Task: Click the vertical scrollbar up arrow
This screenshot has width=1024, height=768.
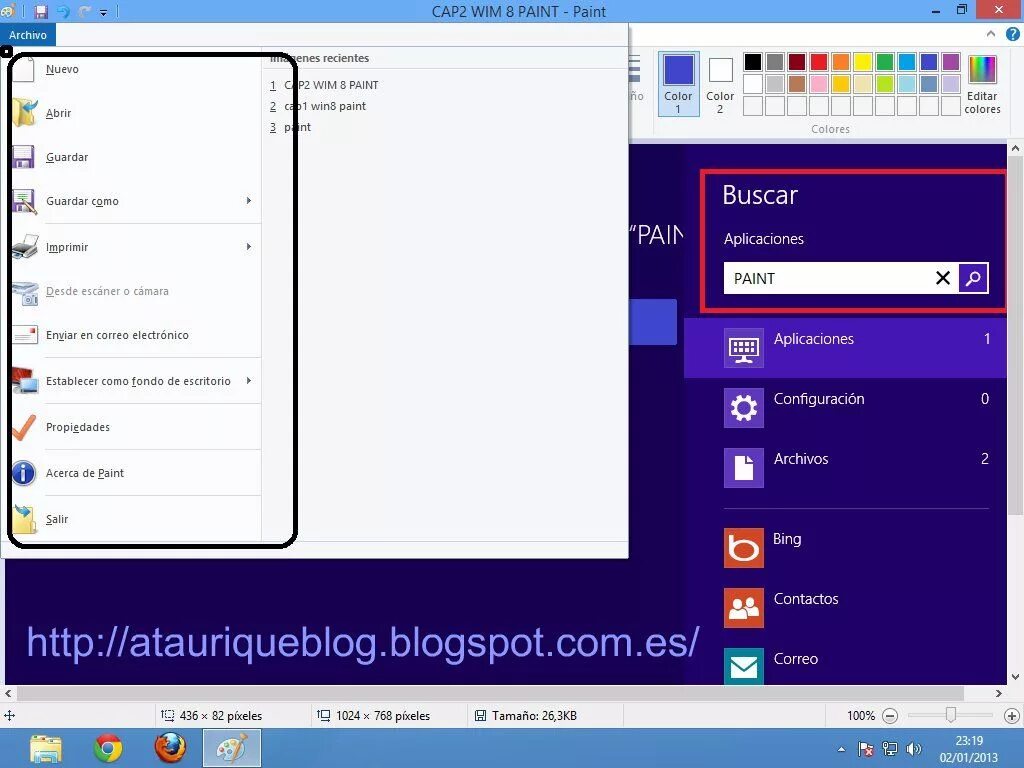Action: point(1015,148)
